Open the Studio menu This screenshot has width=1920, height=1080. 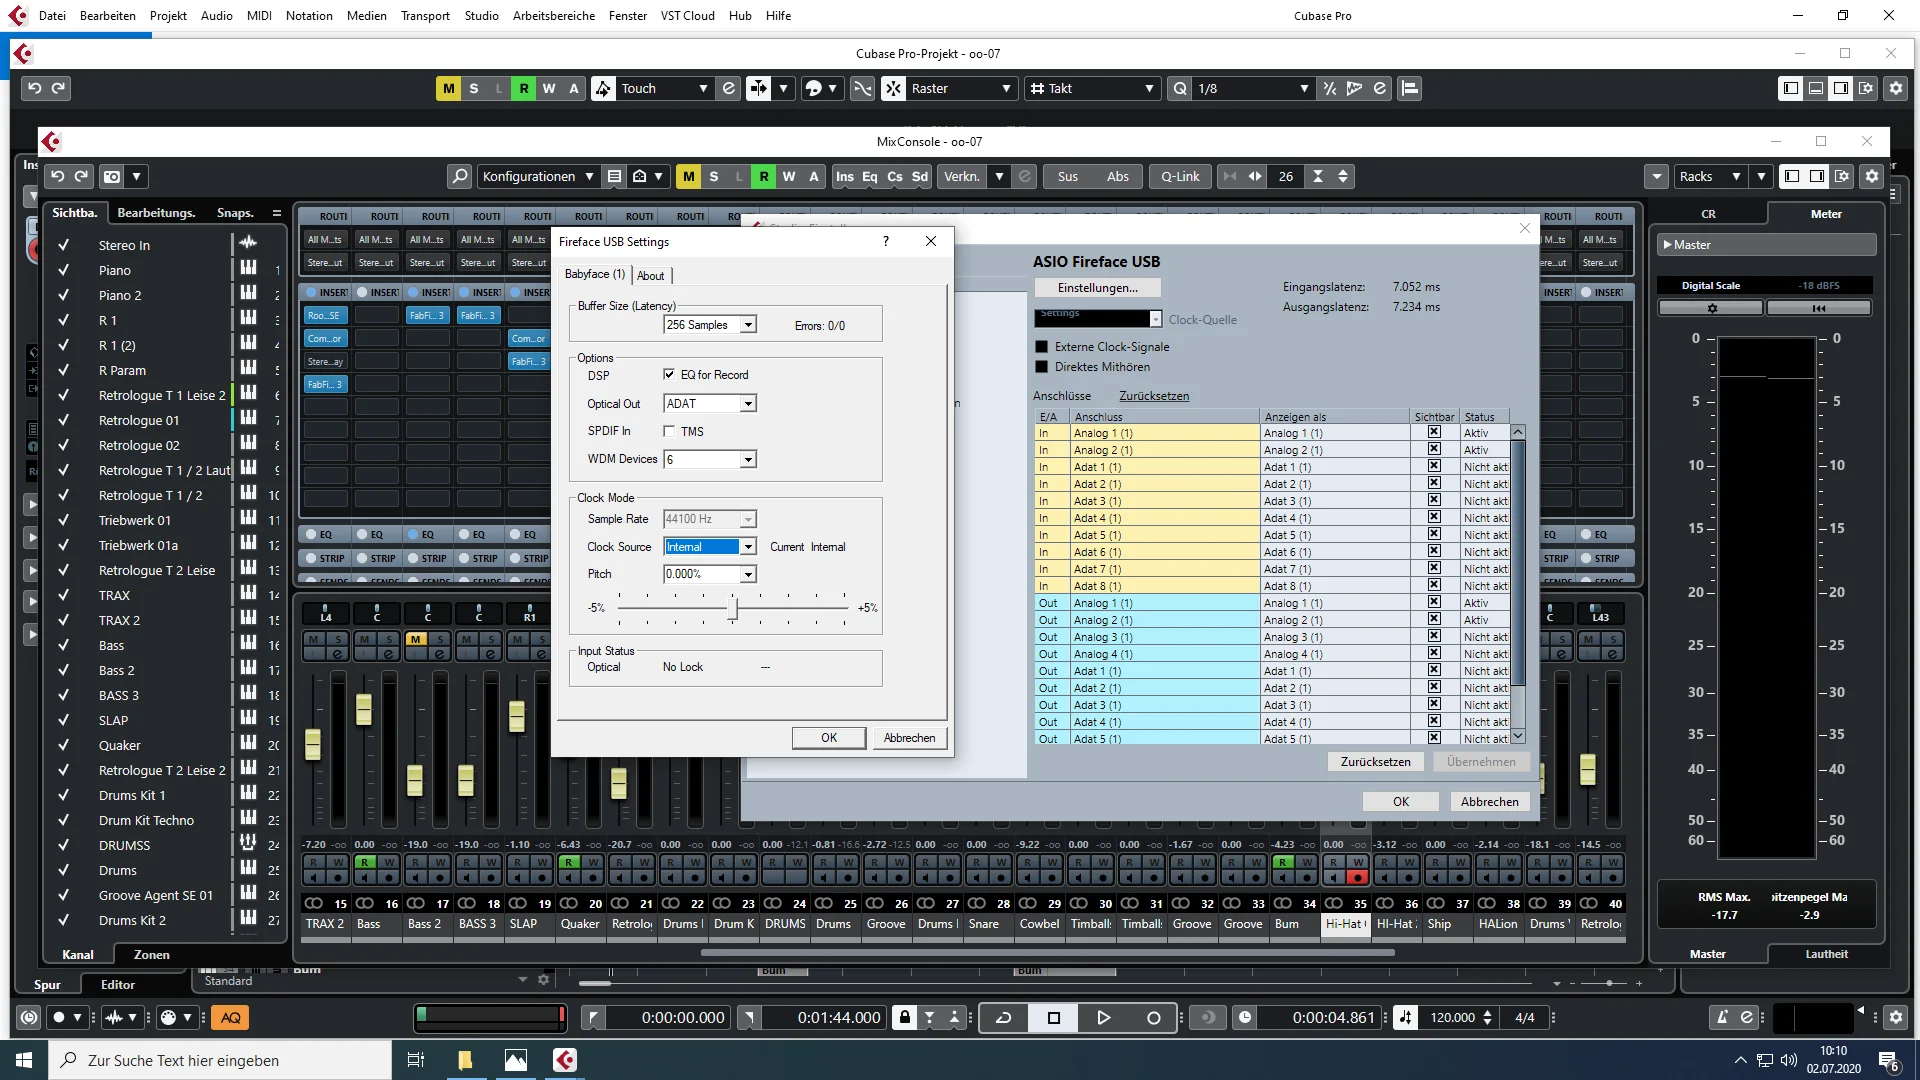[x=481, y=15]
